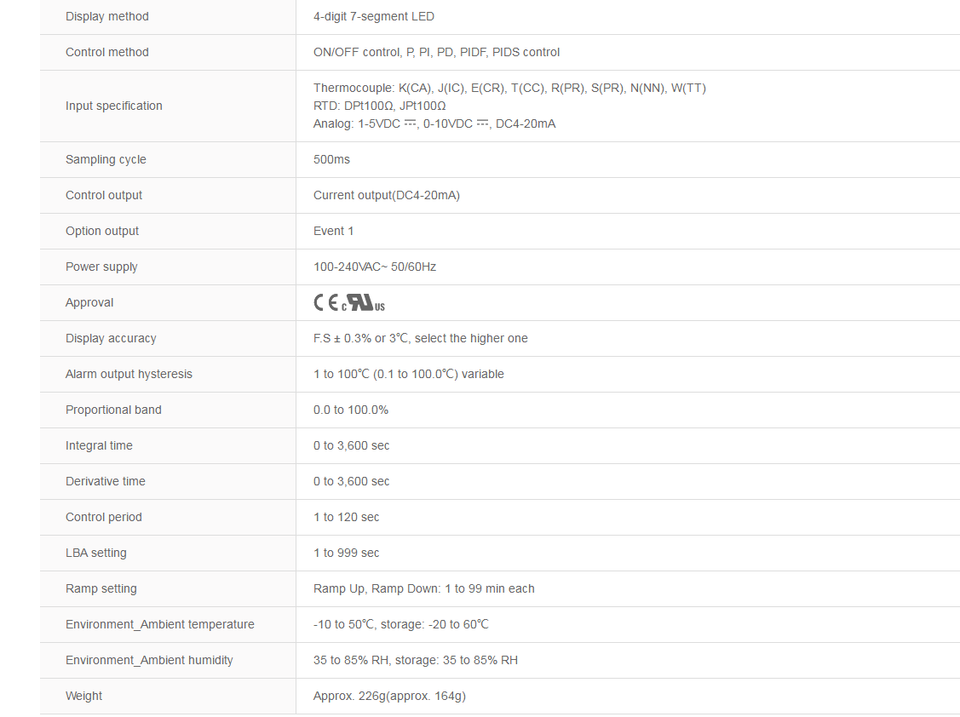Click the DC symbol after 1-5VDC
960x717 pixels.
[410, 124]
